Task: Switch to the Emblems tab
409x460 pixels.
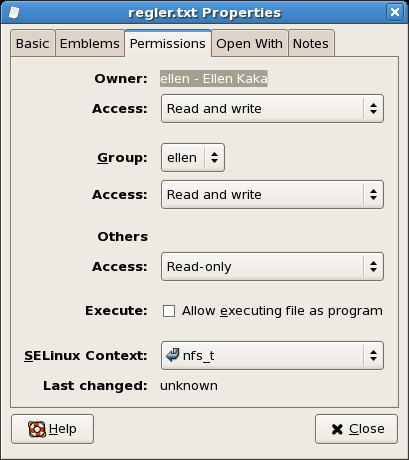Action: coord(90,43)
